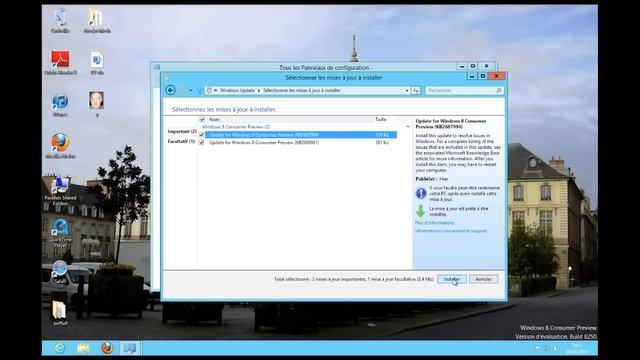The height and width of the screenshot is (360, 640).
Task: Click the clock in the system tray
Action: pos(578,348)
